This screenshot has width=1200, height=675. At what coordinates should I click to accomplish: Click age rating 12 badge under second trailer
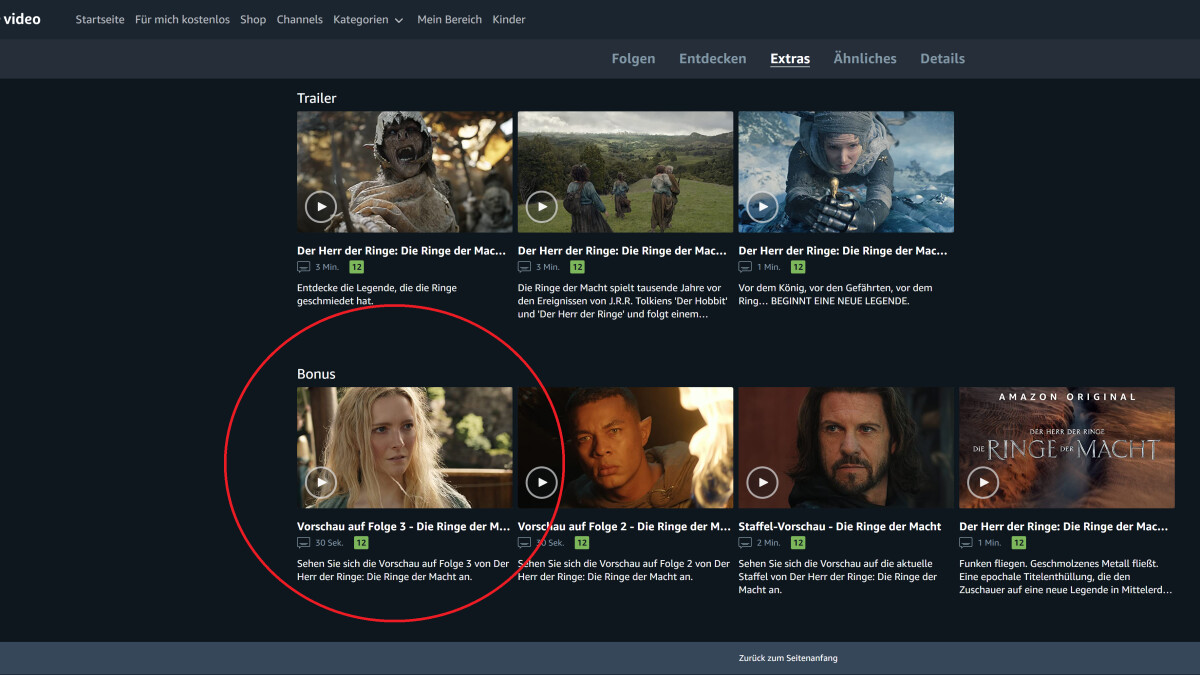tap(577, 267)
